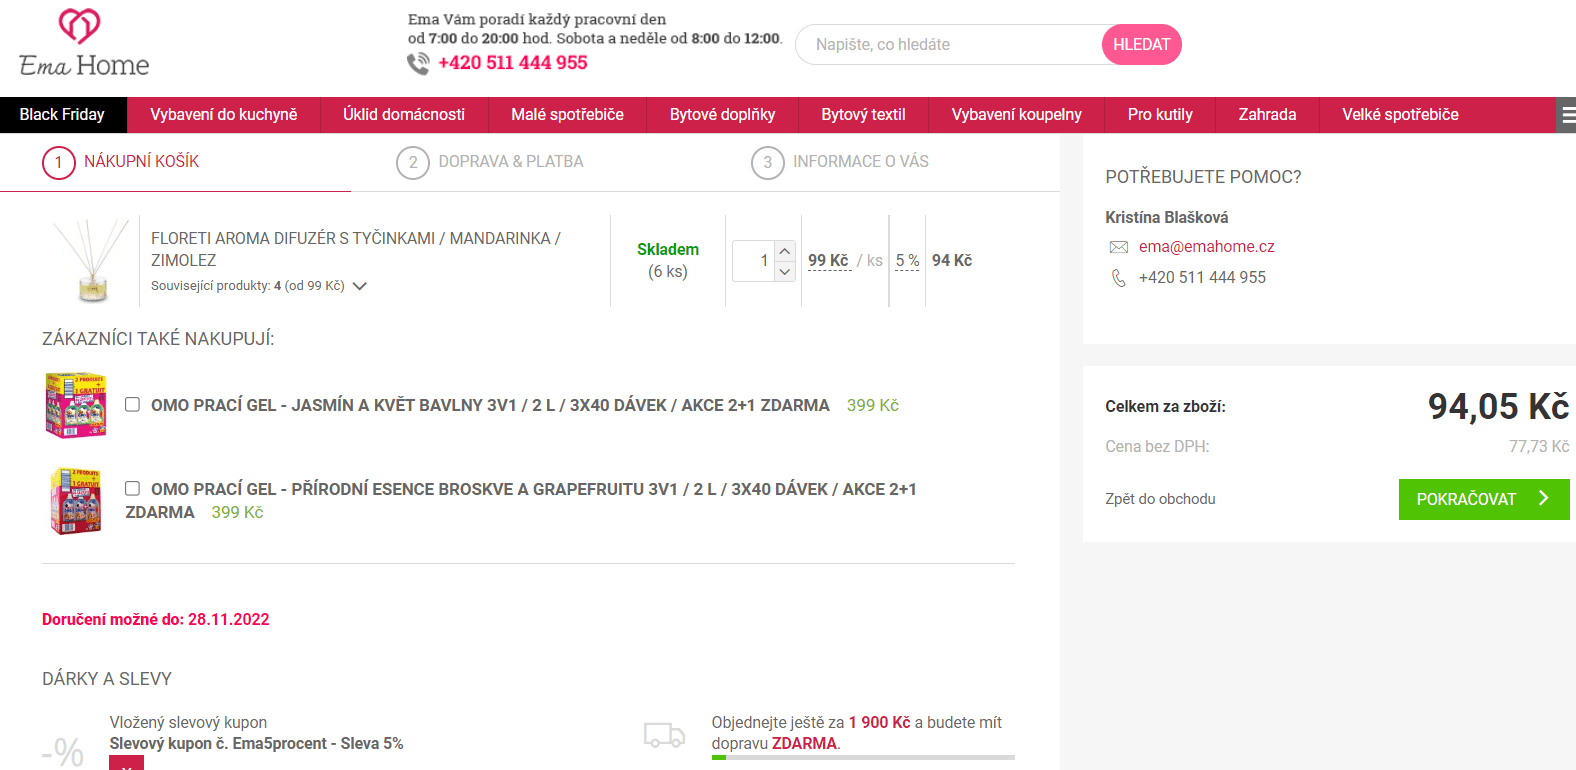Click the Doručení možné do date text
The image size is (1576, 770).
pyautogui.click(x=156, y=620)
